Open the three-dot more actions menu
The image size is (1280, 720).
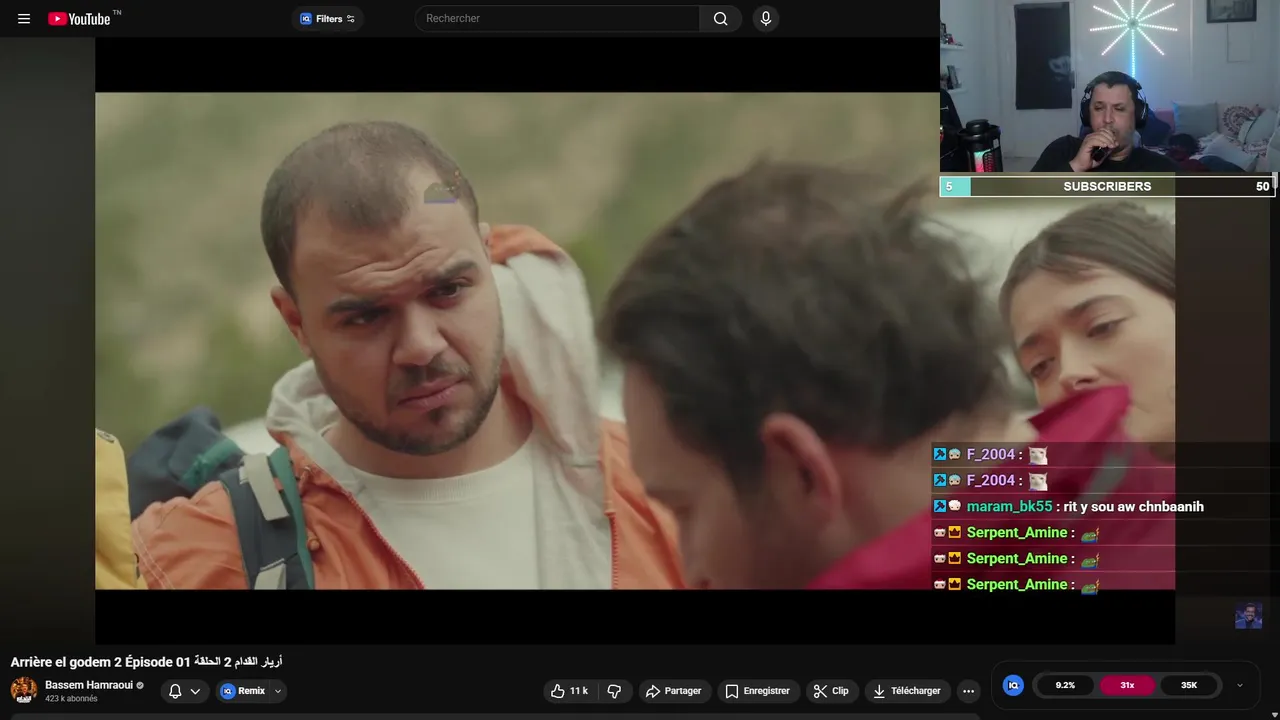point(968,691)
